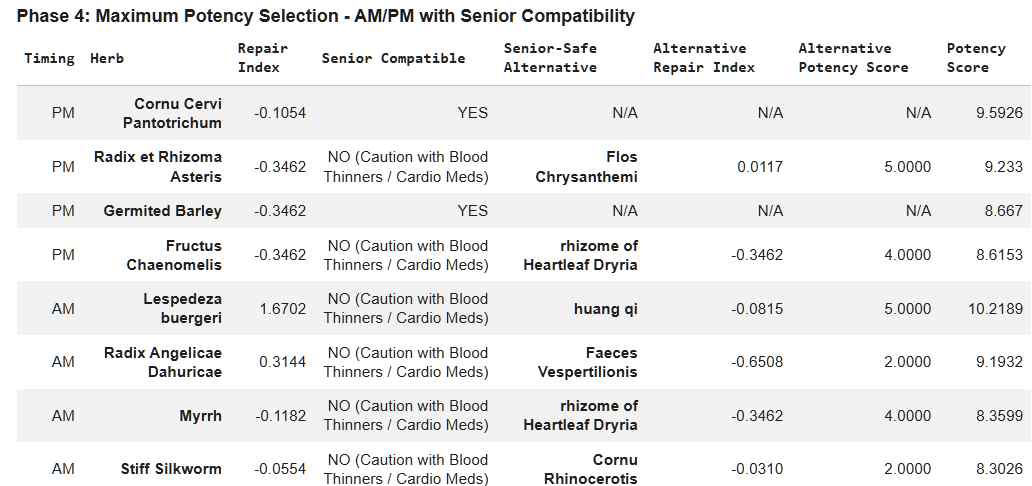Select the huang qi alternative cell

coord(604,309)
